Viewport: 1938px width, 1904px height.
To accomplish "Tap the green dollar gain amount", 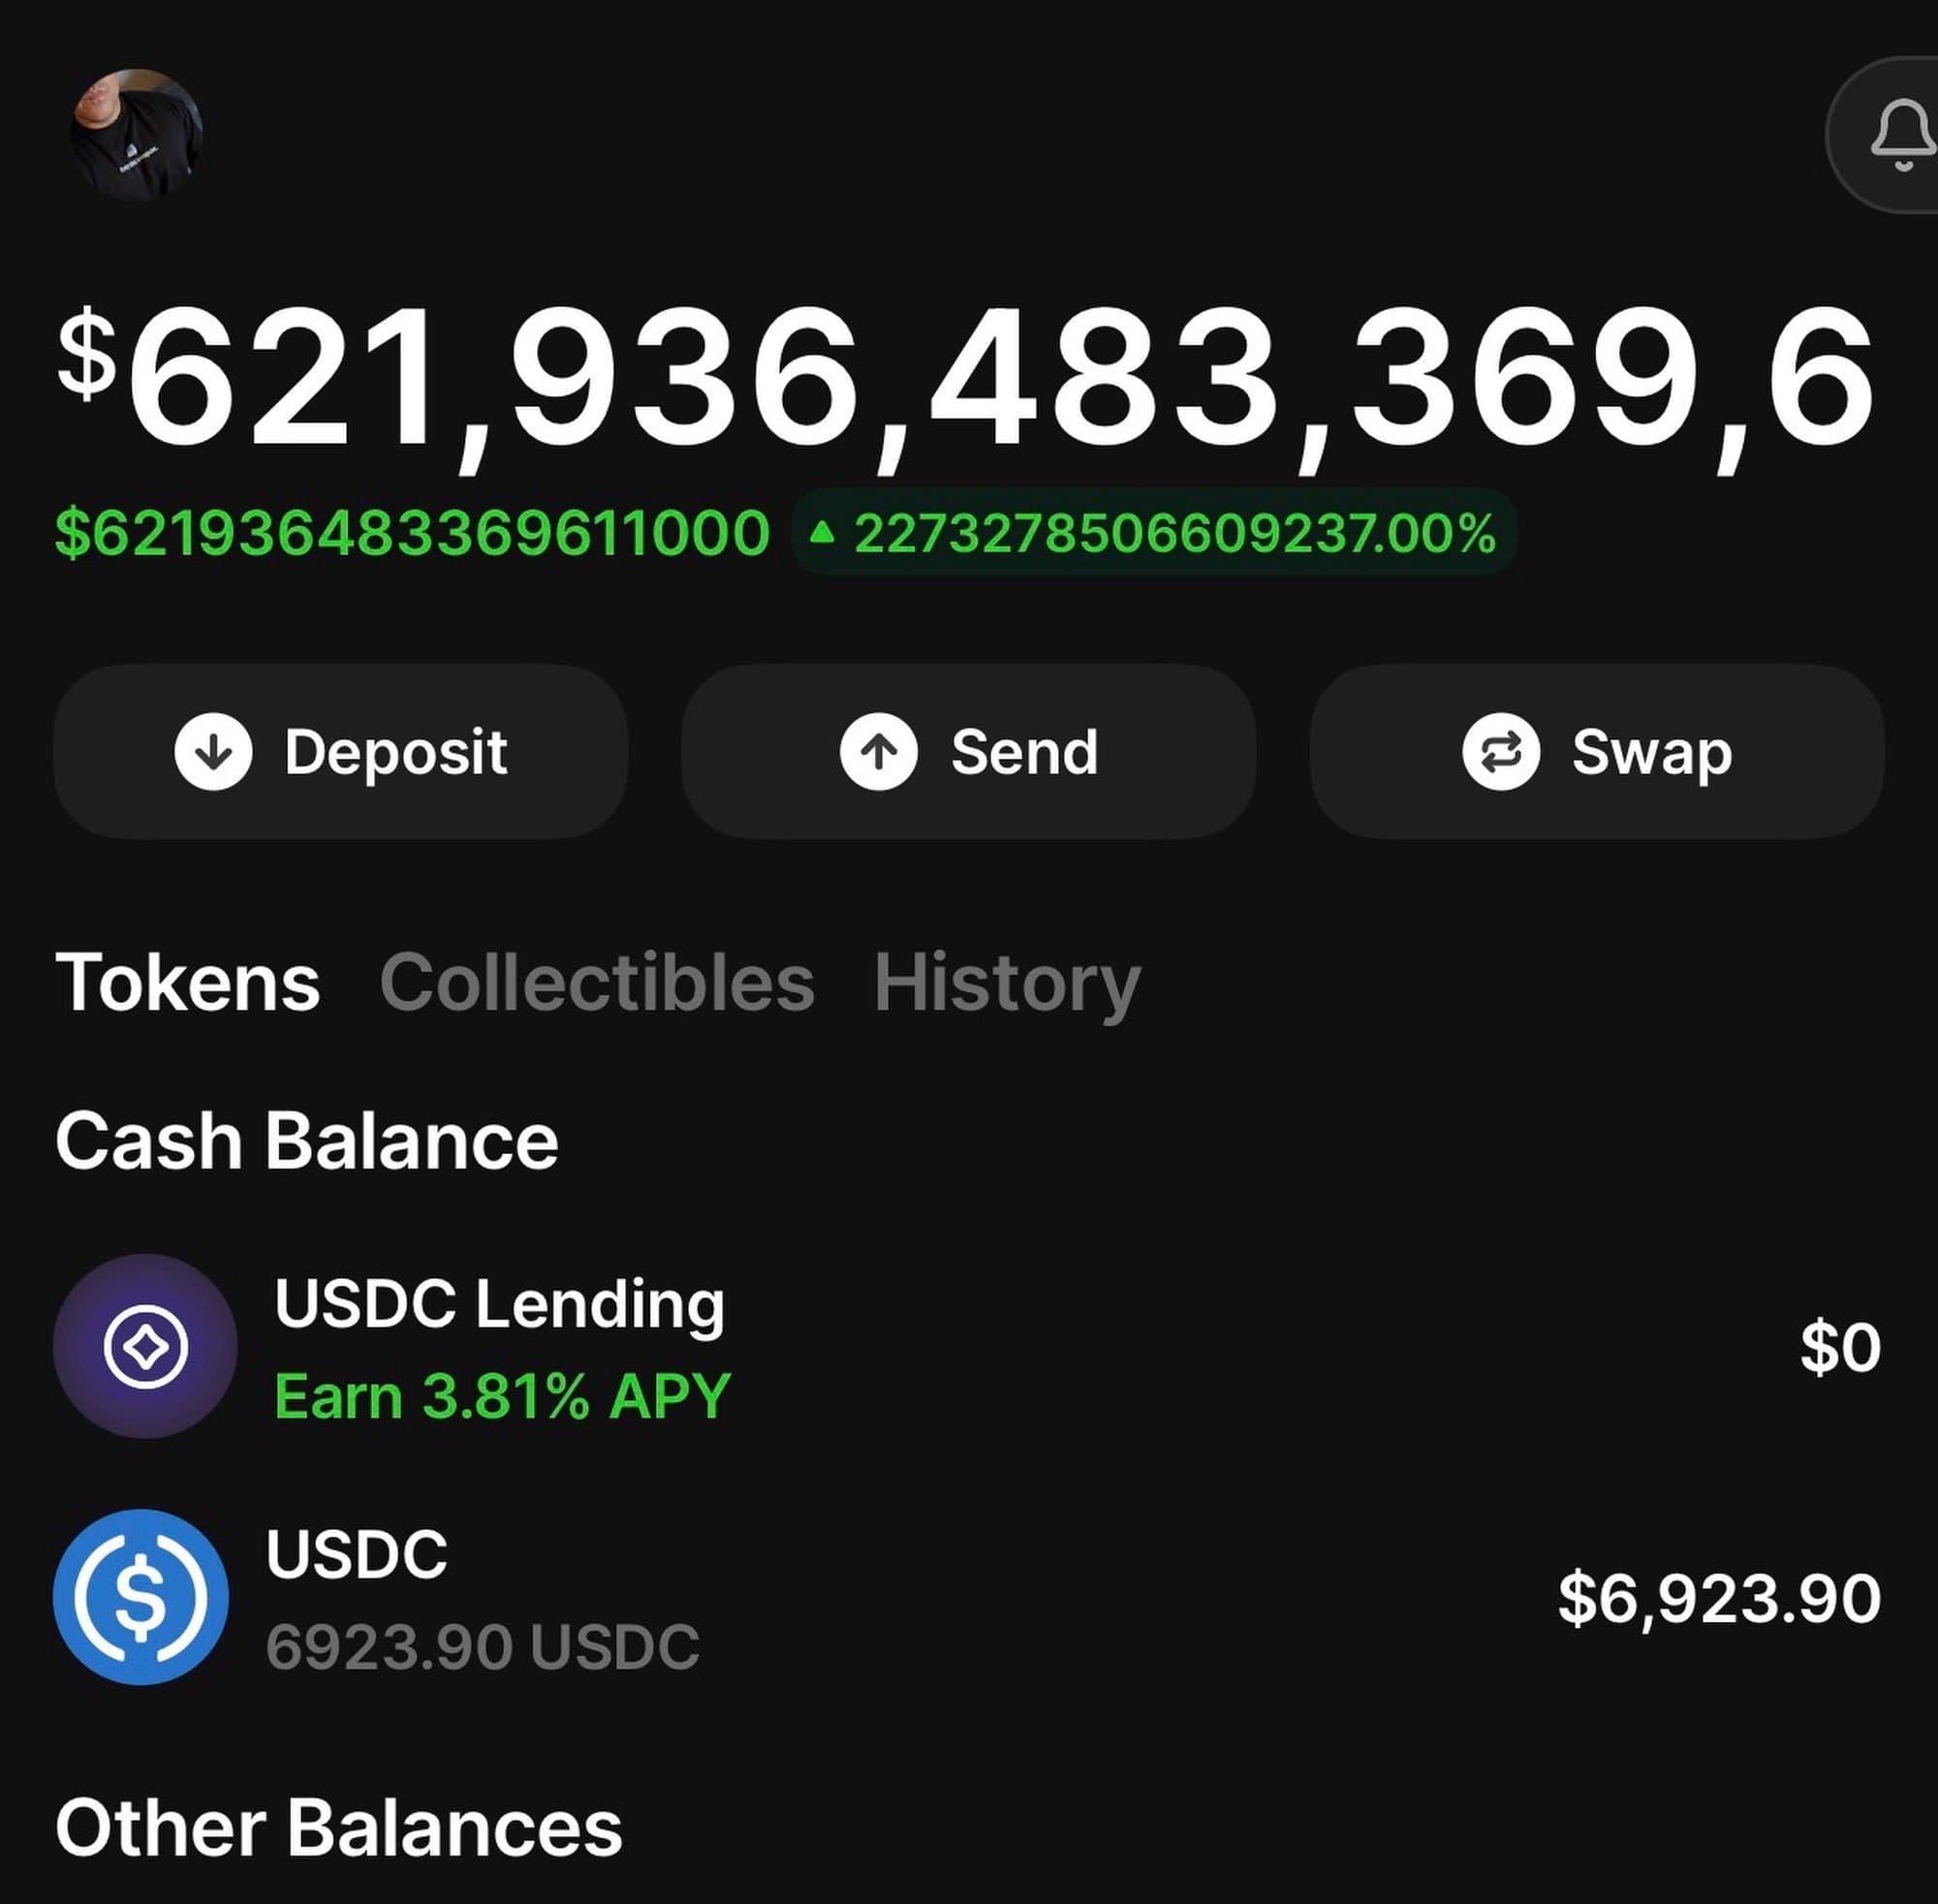I will tap(412, 533).
